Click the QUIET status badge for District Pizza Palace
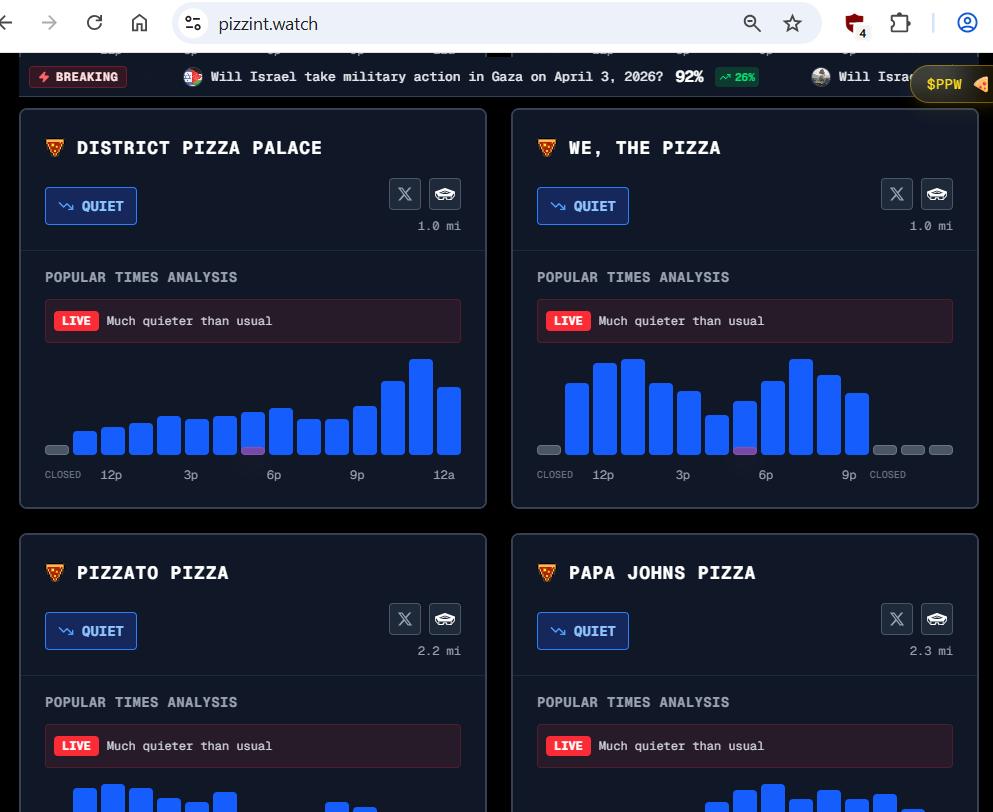Viewport: 993px width, 812px height. [x=91, y=206]
